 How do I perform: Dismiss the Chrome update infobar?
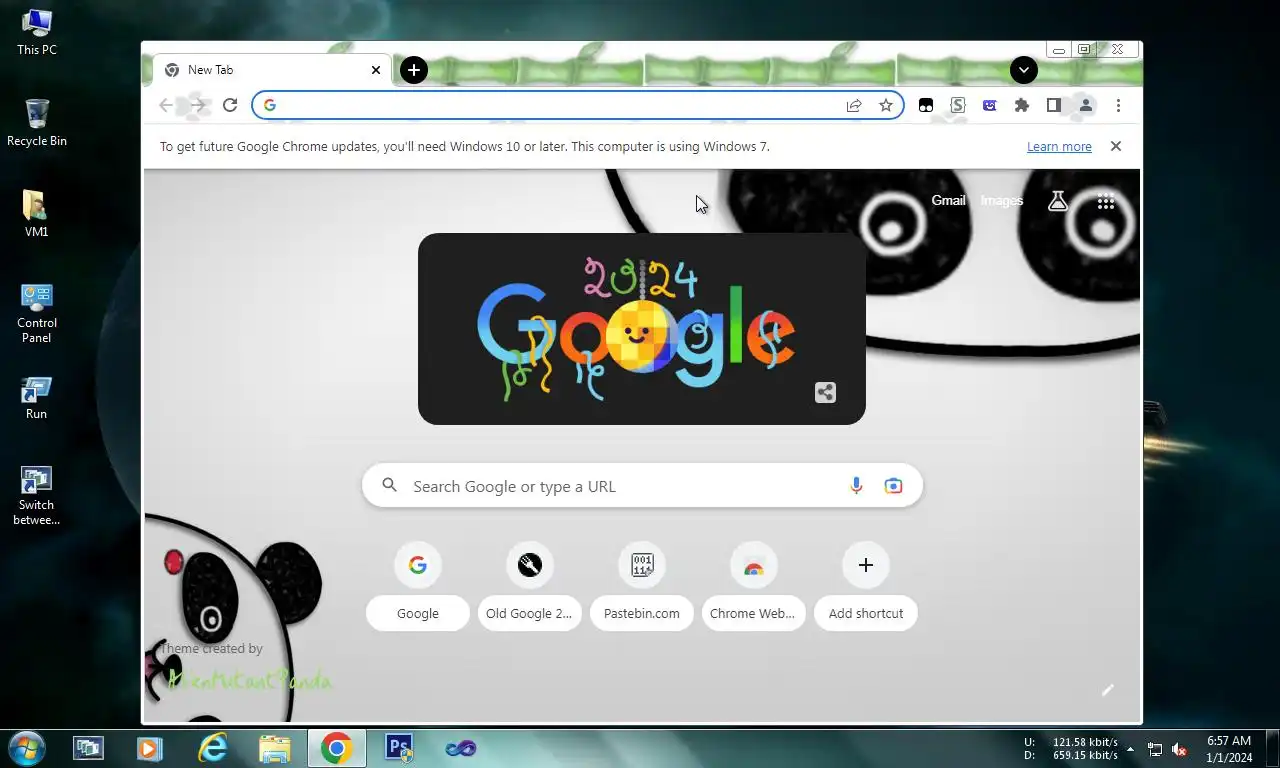1116,146
